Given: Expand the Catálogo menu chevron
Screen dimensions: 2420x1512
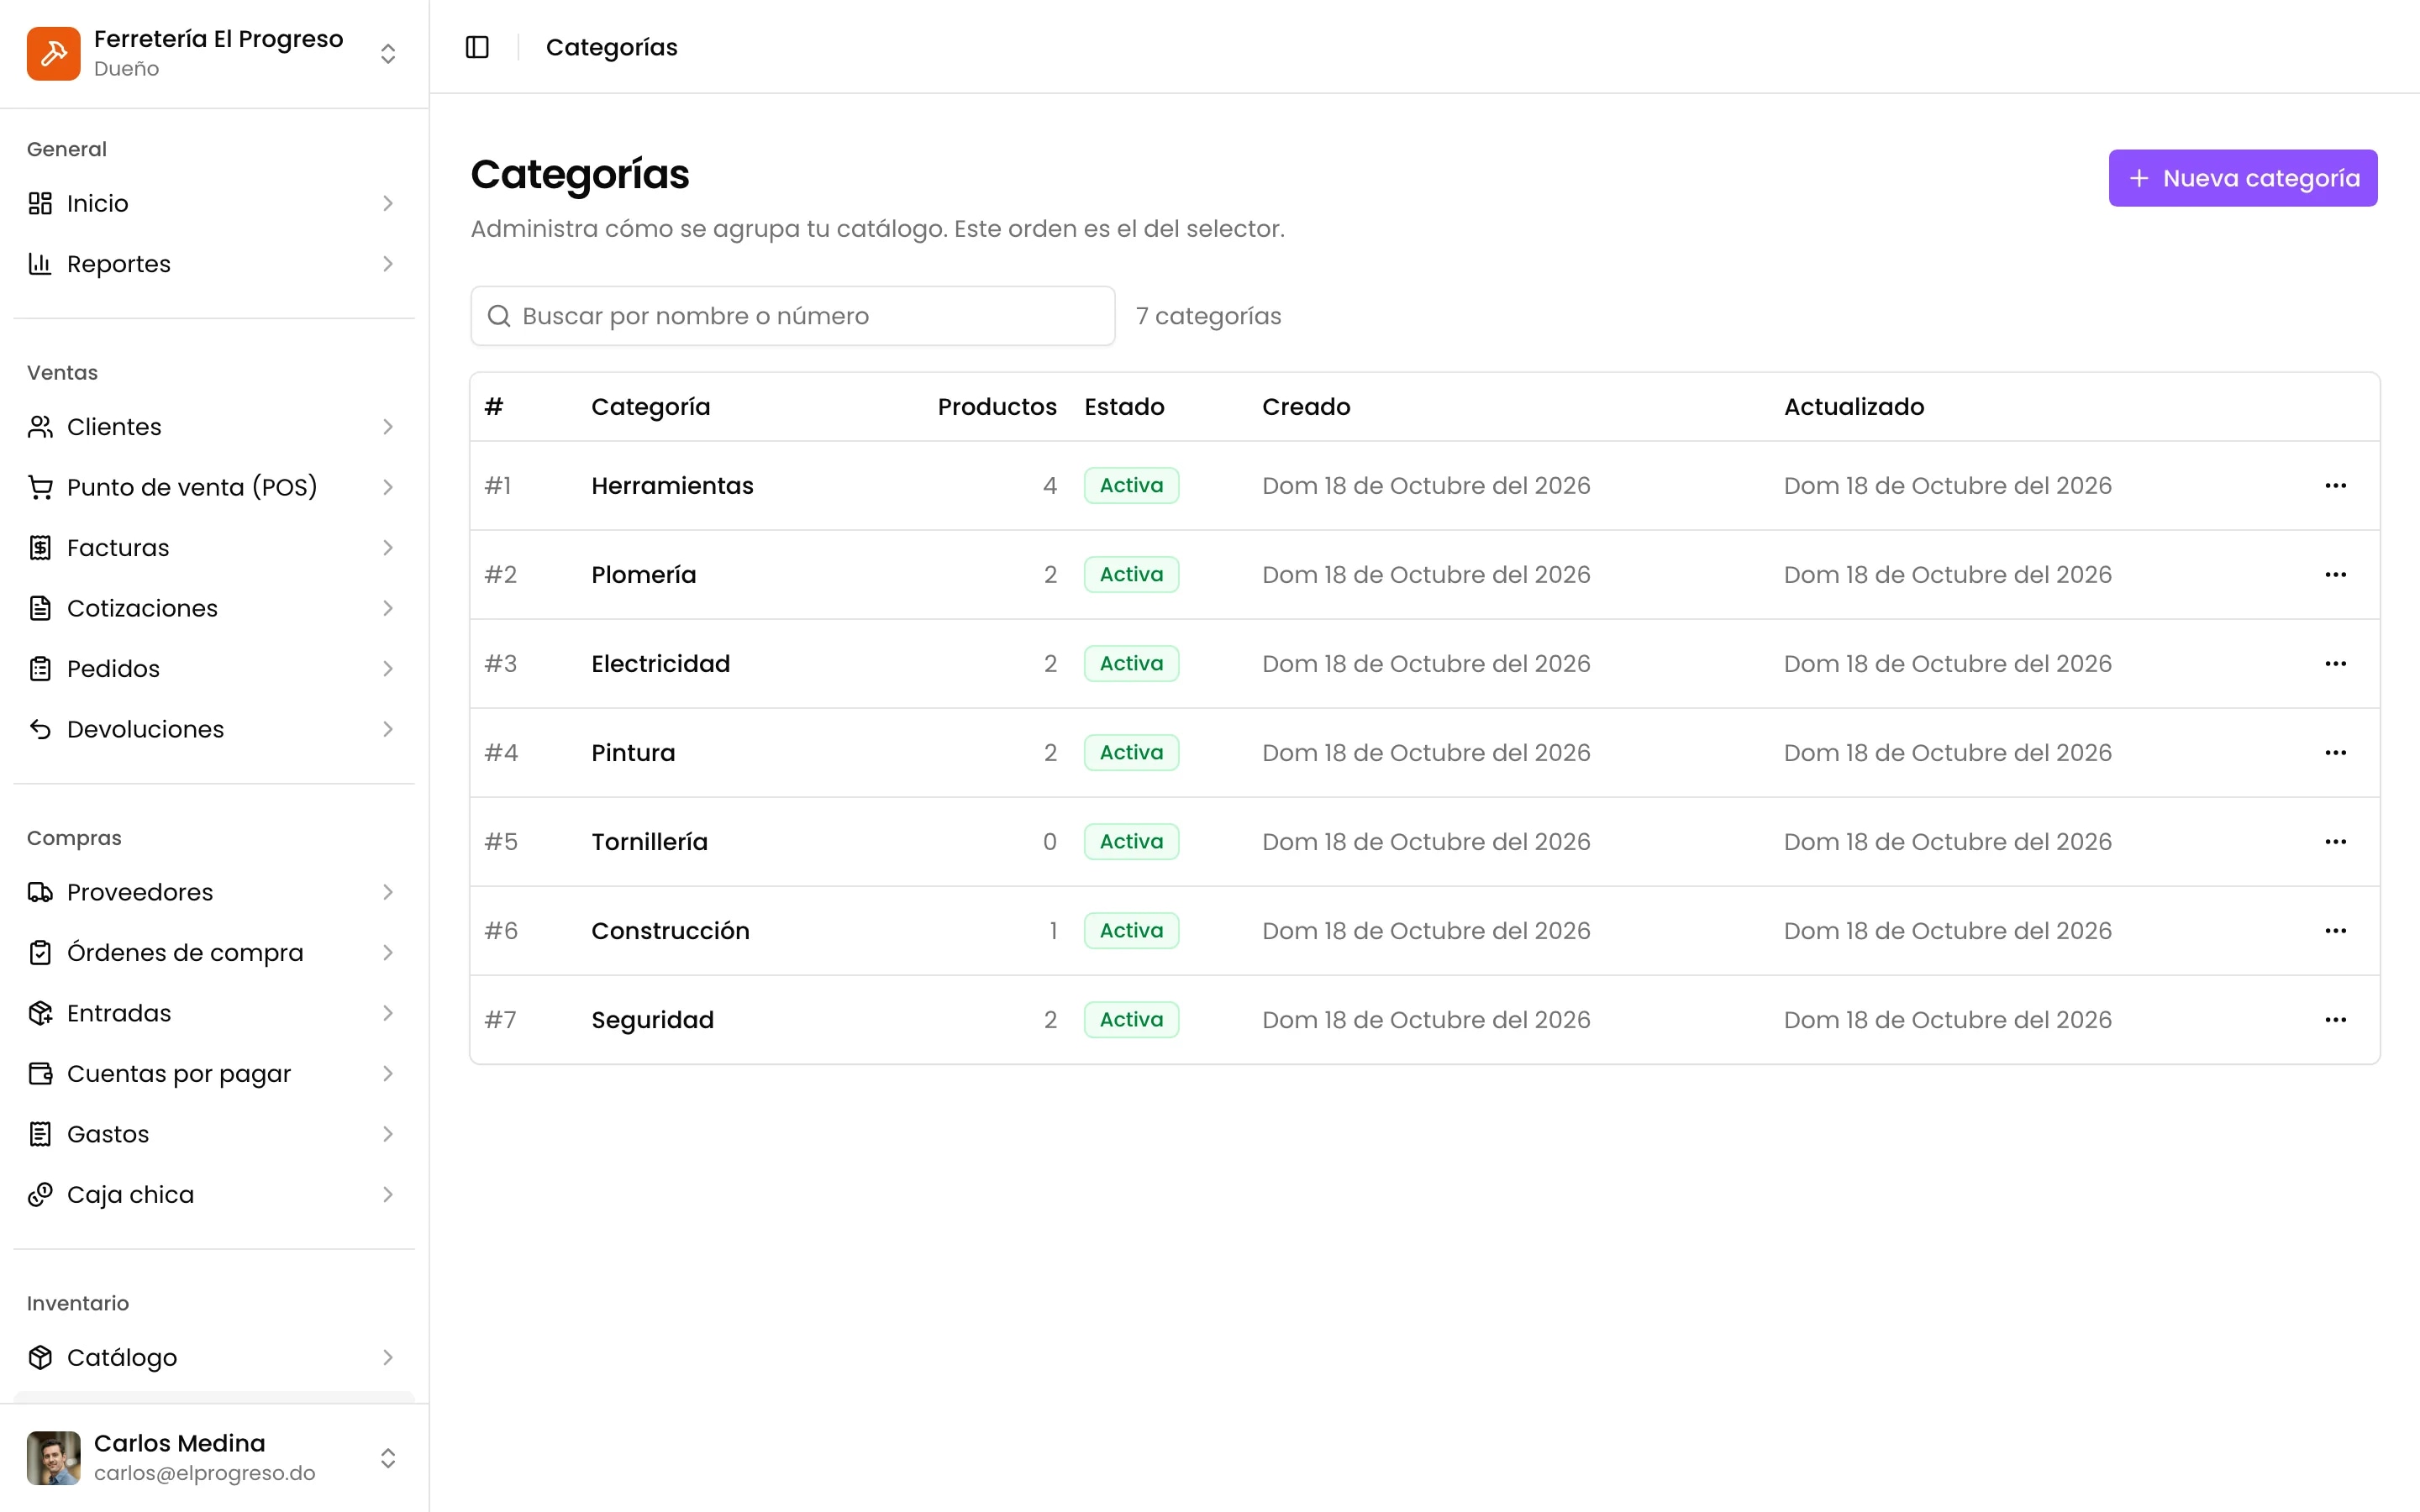Looking at the screenshot, I should click(388, 1357).
